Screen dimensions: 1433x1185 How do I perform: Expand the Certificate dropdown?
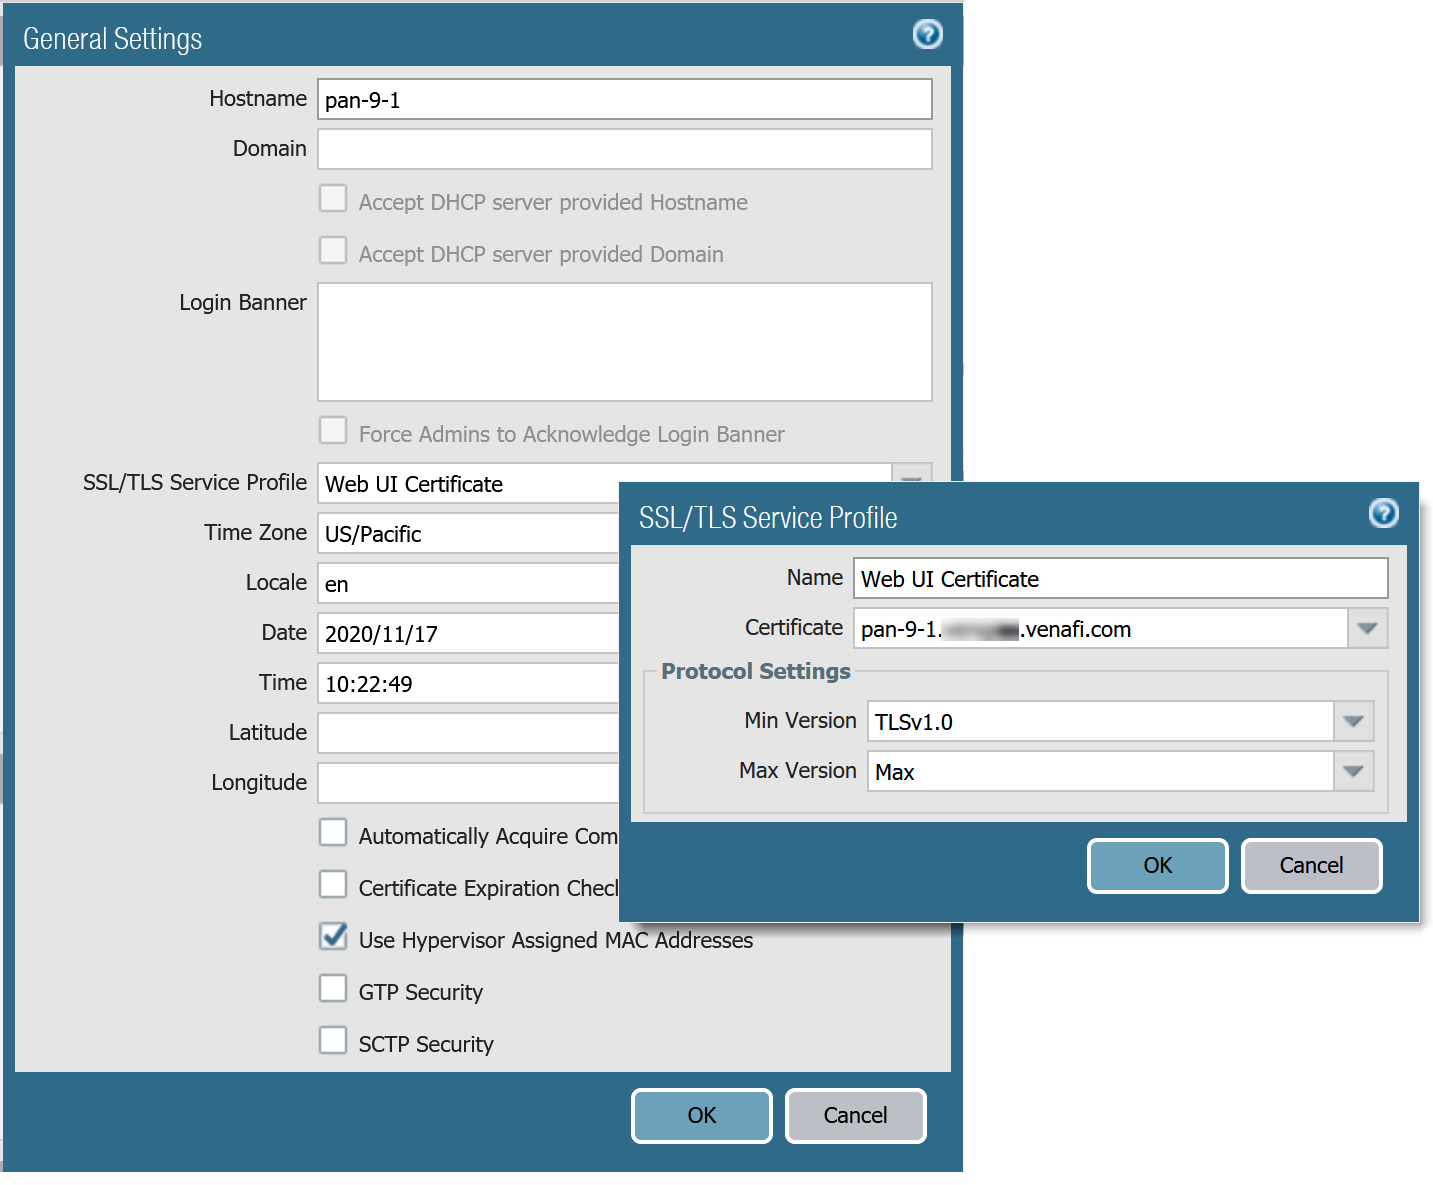[1369, 628]
